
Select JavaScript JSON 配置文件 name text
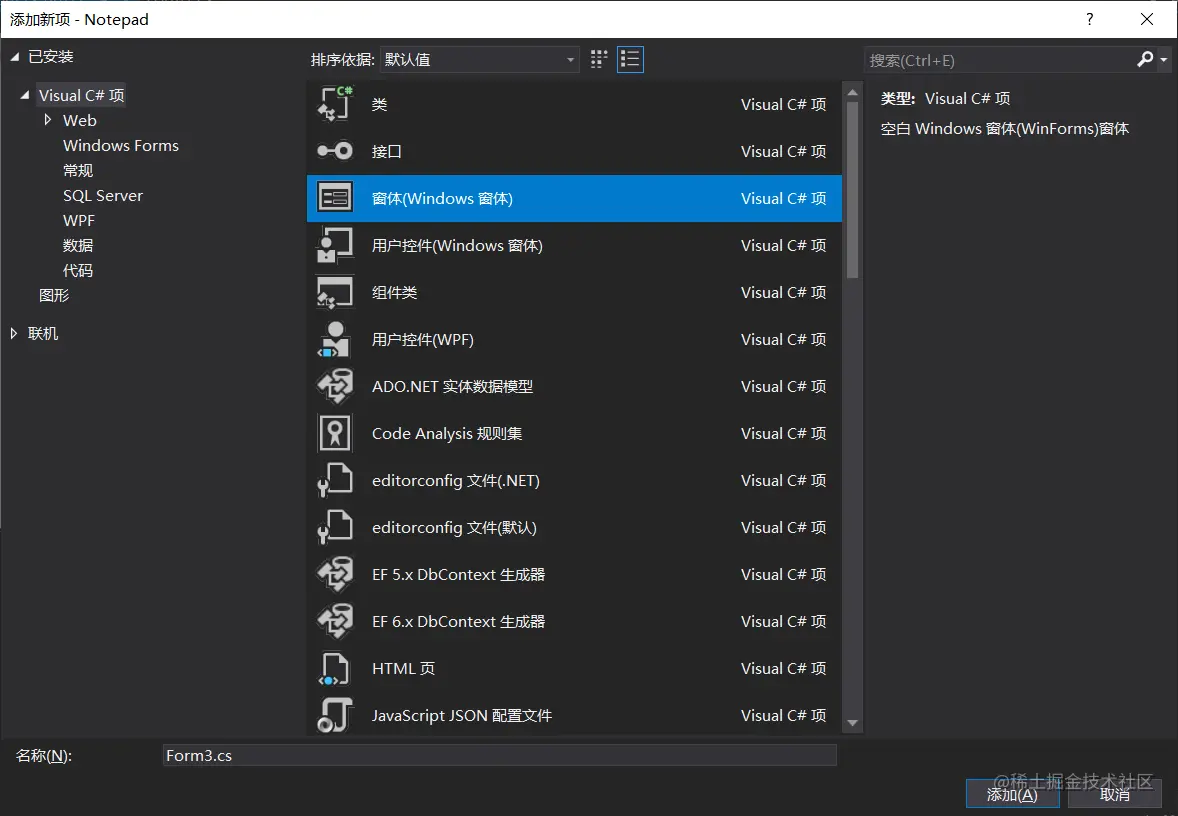pos(462,715)
